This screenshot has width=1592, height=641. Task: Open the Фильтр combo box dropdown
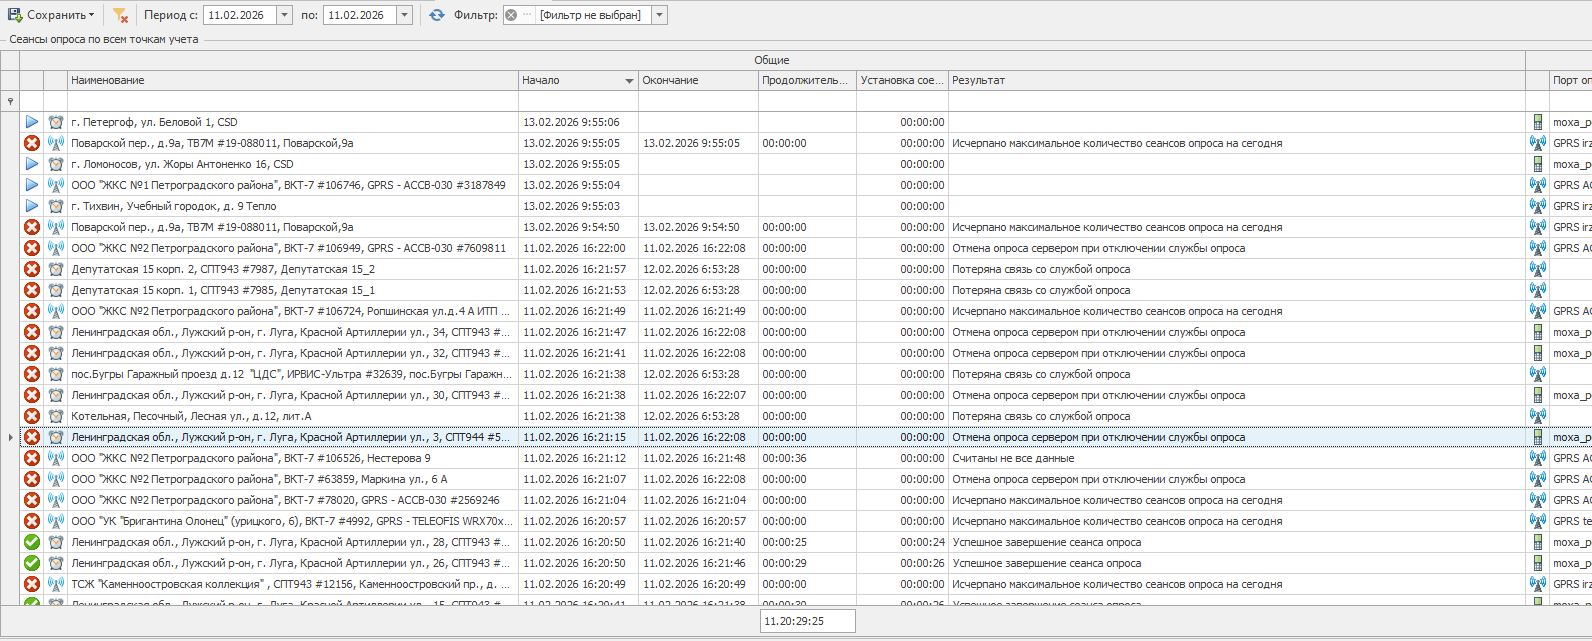coord(659,15)
